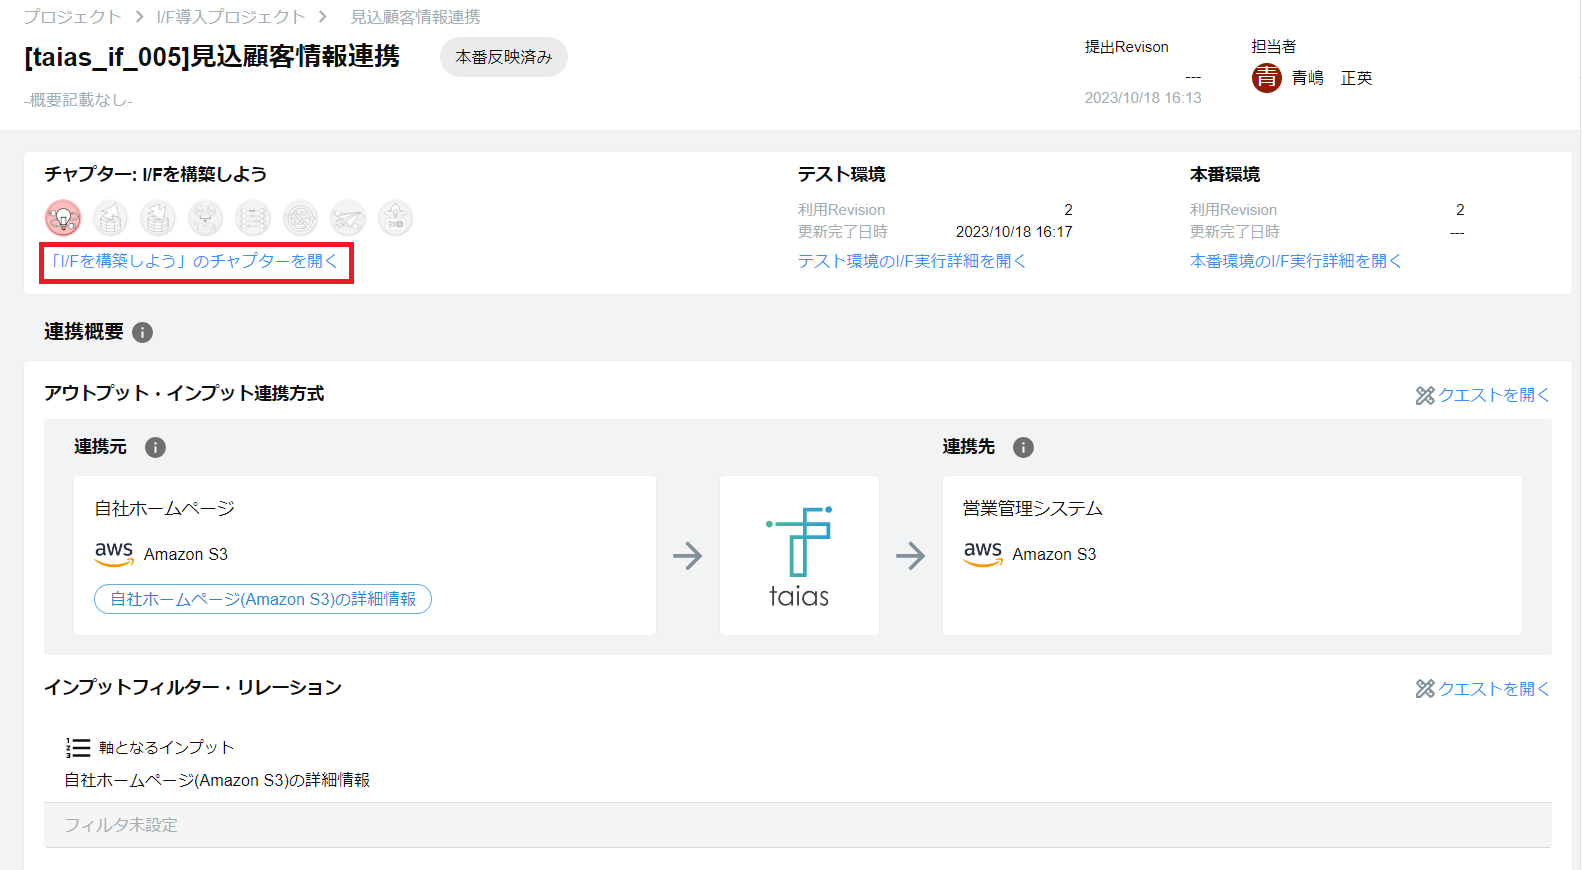This screenshot has height=870, width=1582.
Task: Select the highlighted red lightbulb chapter icon
Action: (63, 218)
